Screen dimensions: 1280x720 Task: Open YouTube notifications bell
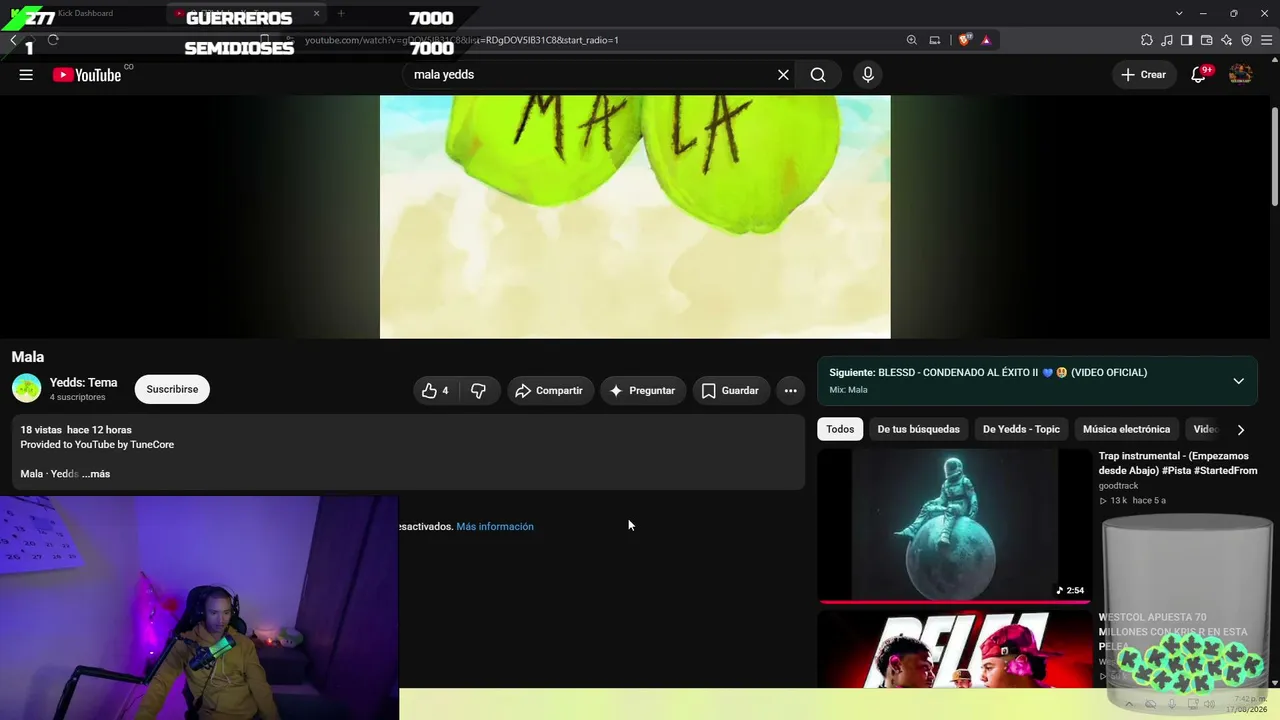[1198, 75]
